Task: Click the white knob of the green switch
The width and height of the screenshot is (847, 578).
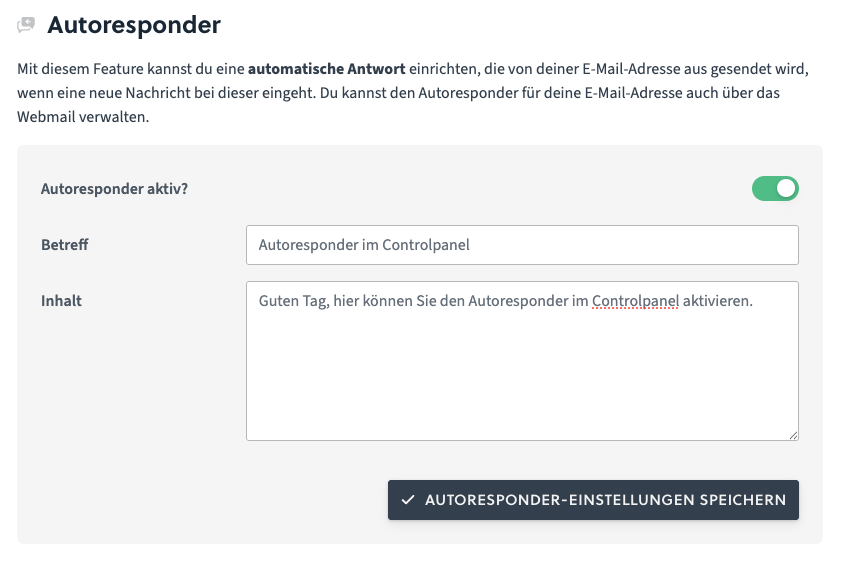Action: (786, 188)
